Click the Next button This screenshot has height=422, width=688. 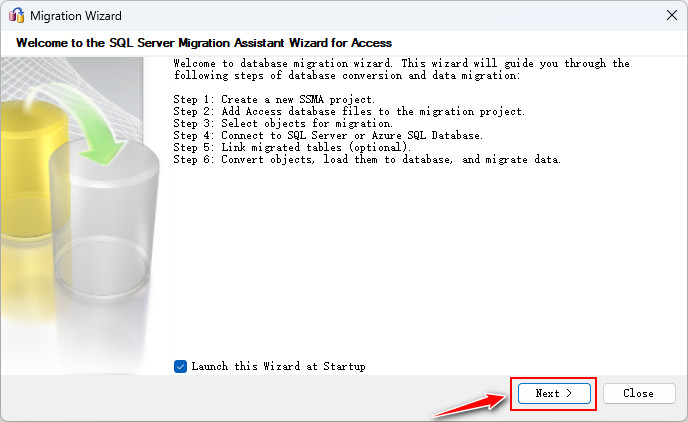click(554, 393)
